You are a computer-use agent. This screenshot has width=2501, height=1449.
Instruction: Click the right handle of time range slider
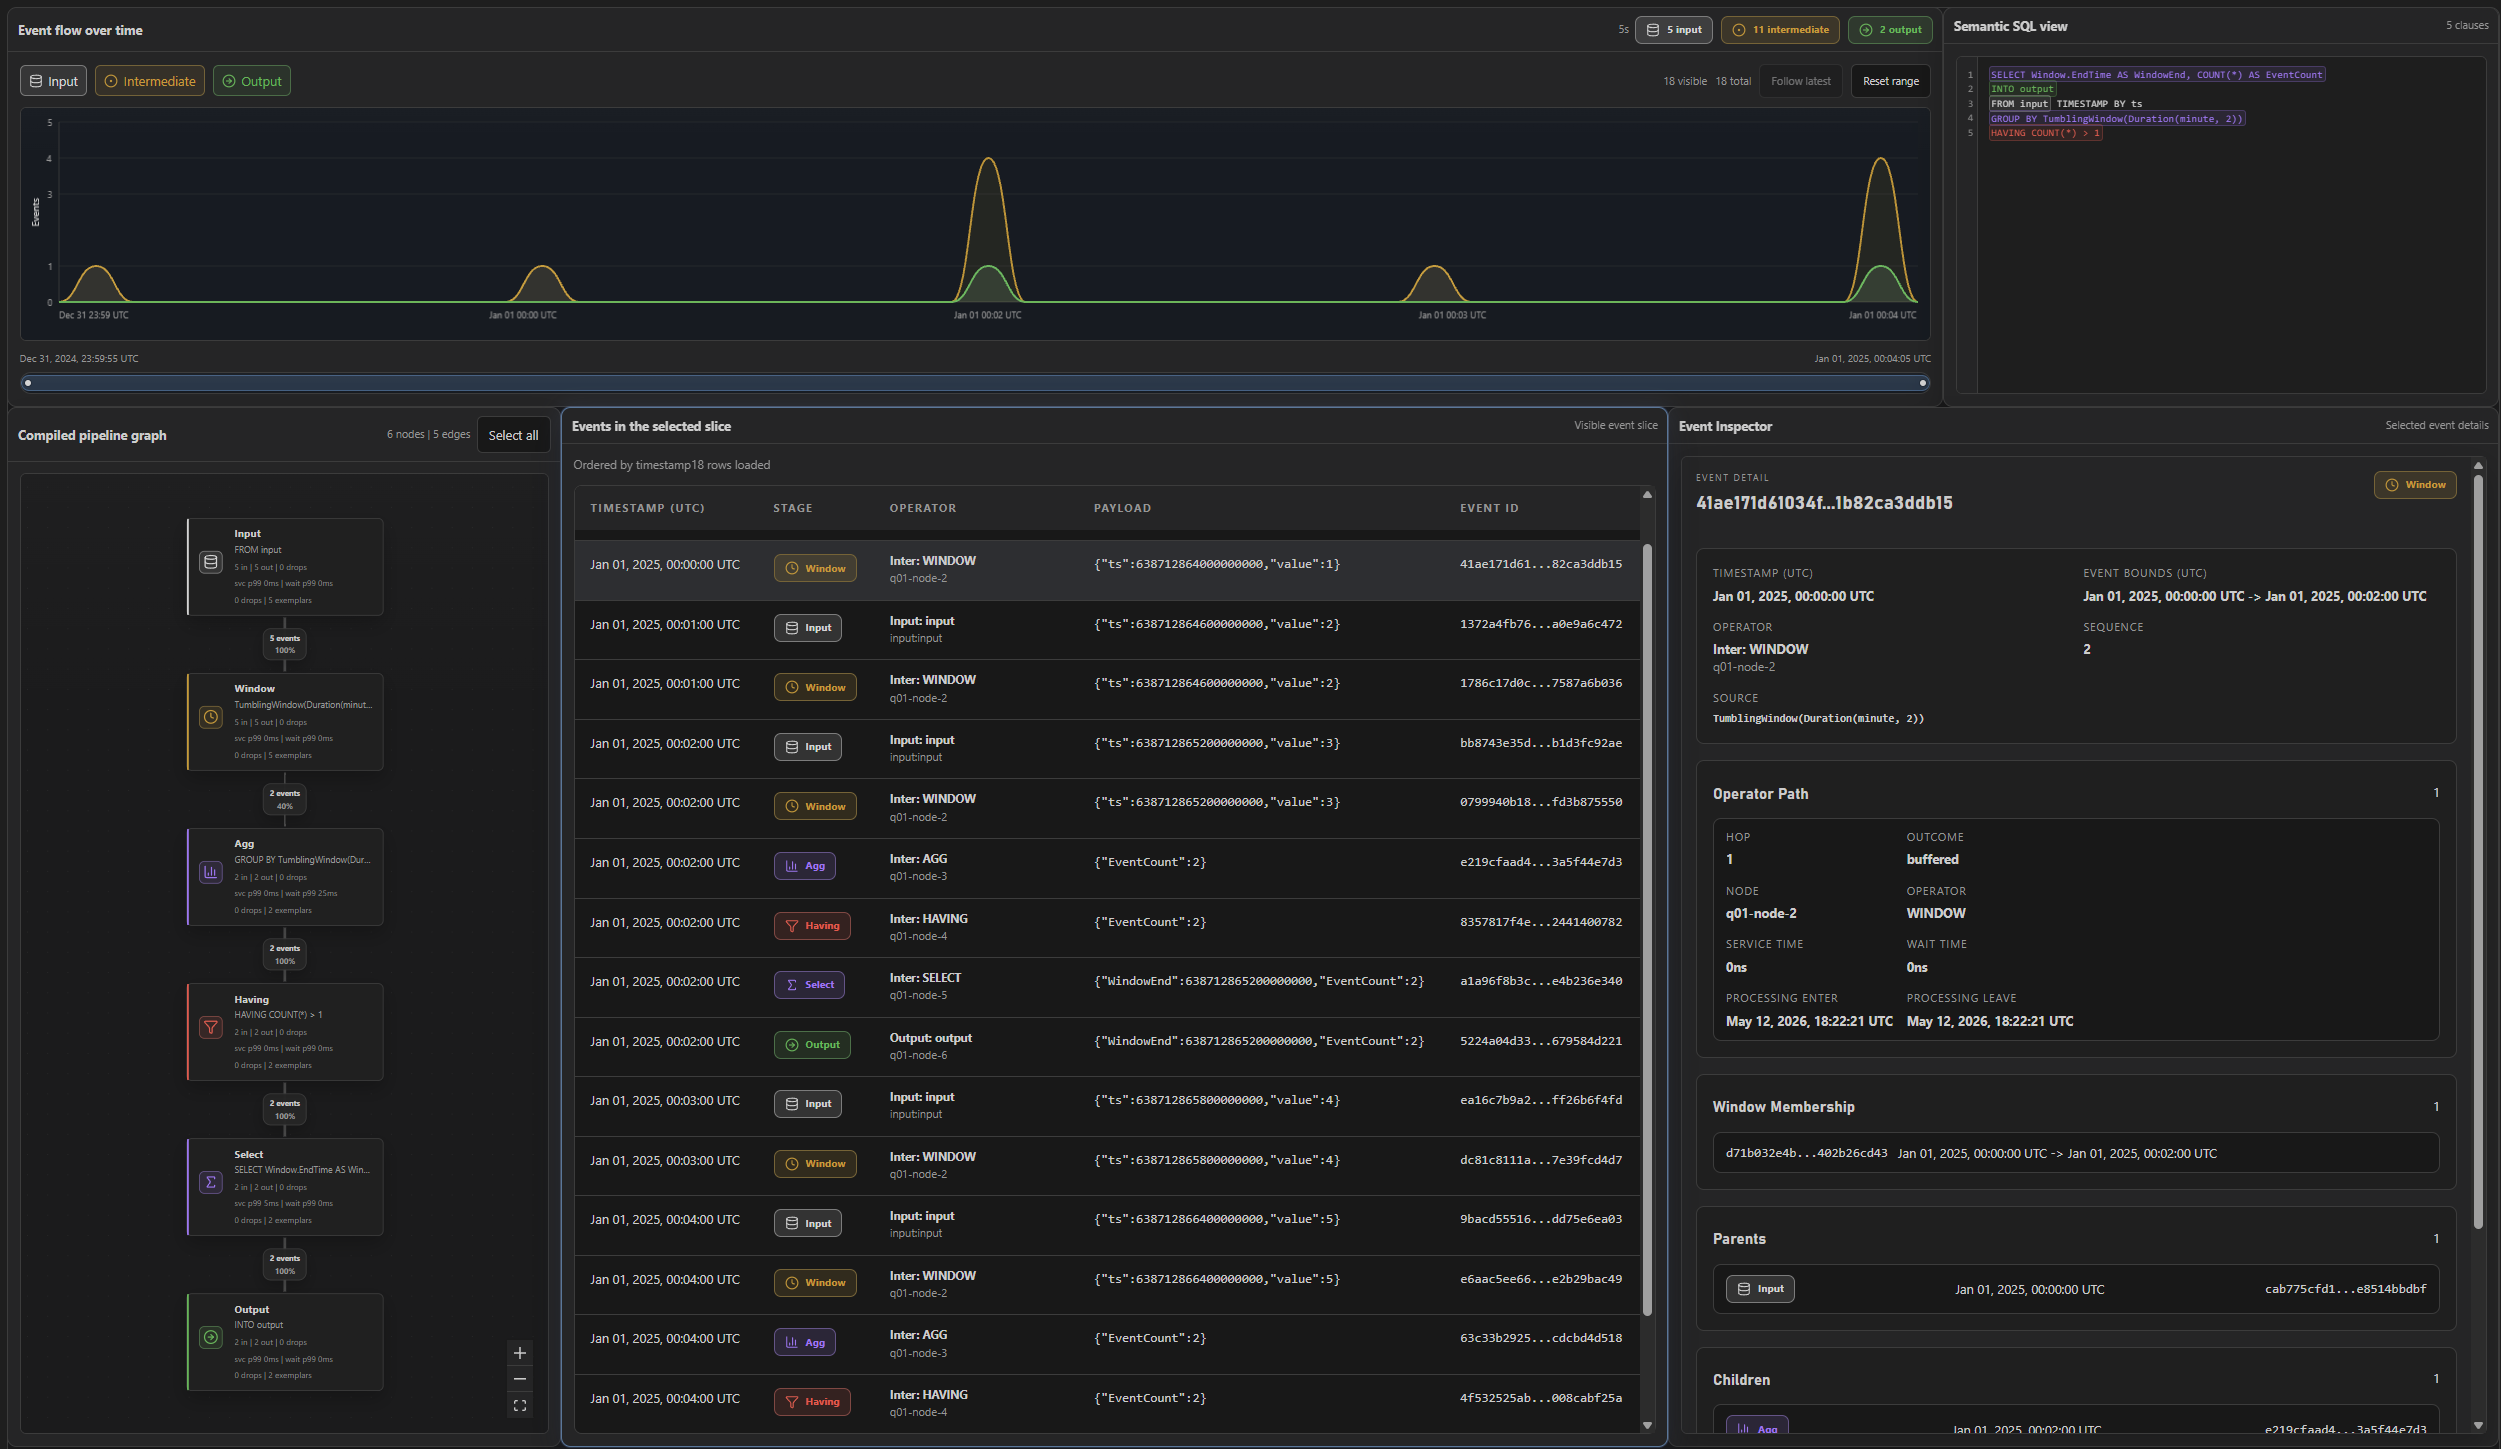point(1923,383)
